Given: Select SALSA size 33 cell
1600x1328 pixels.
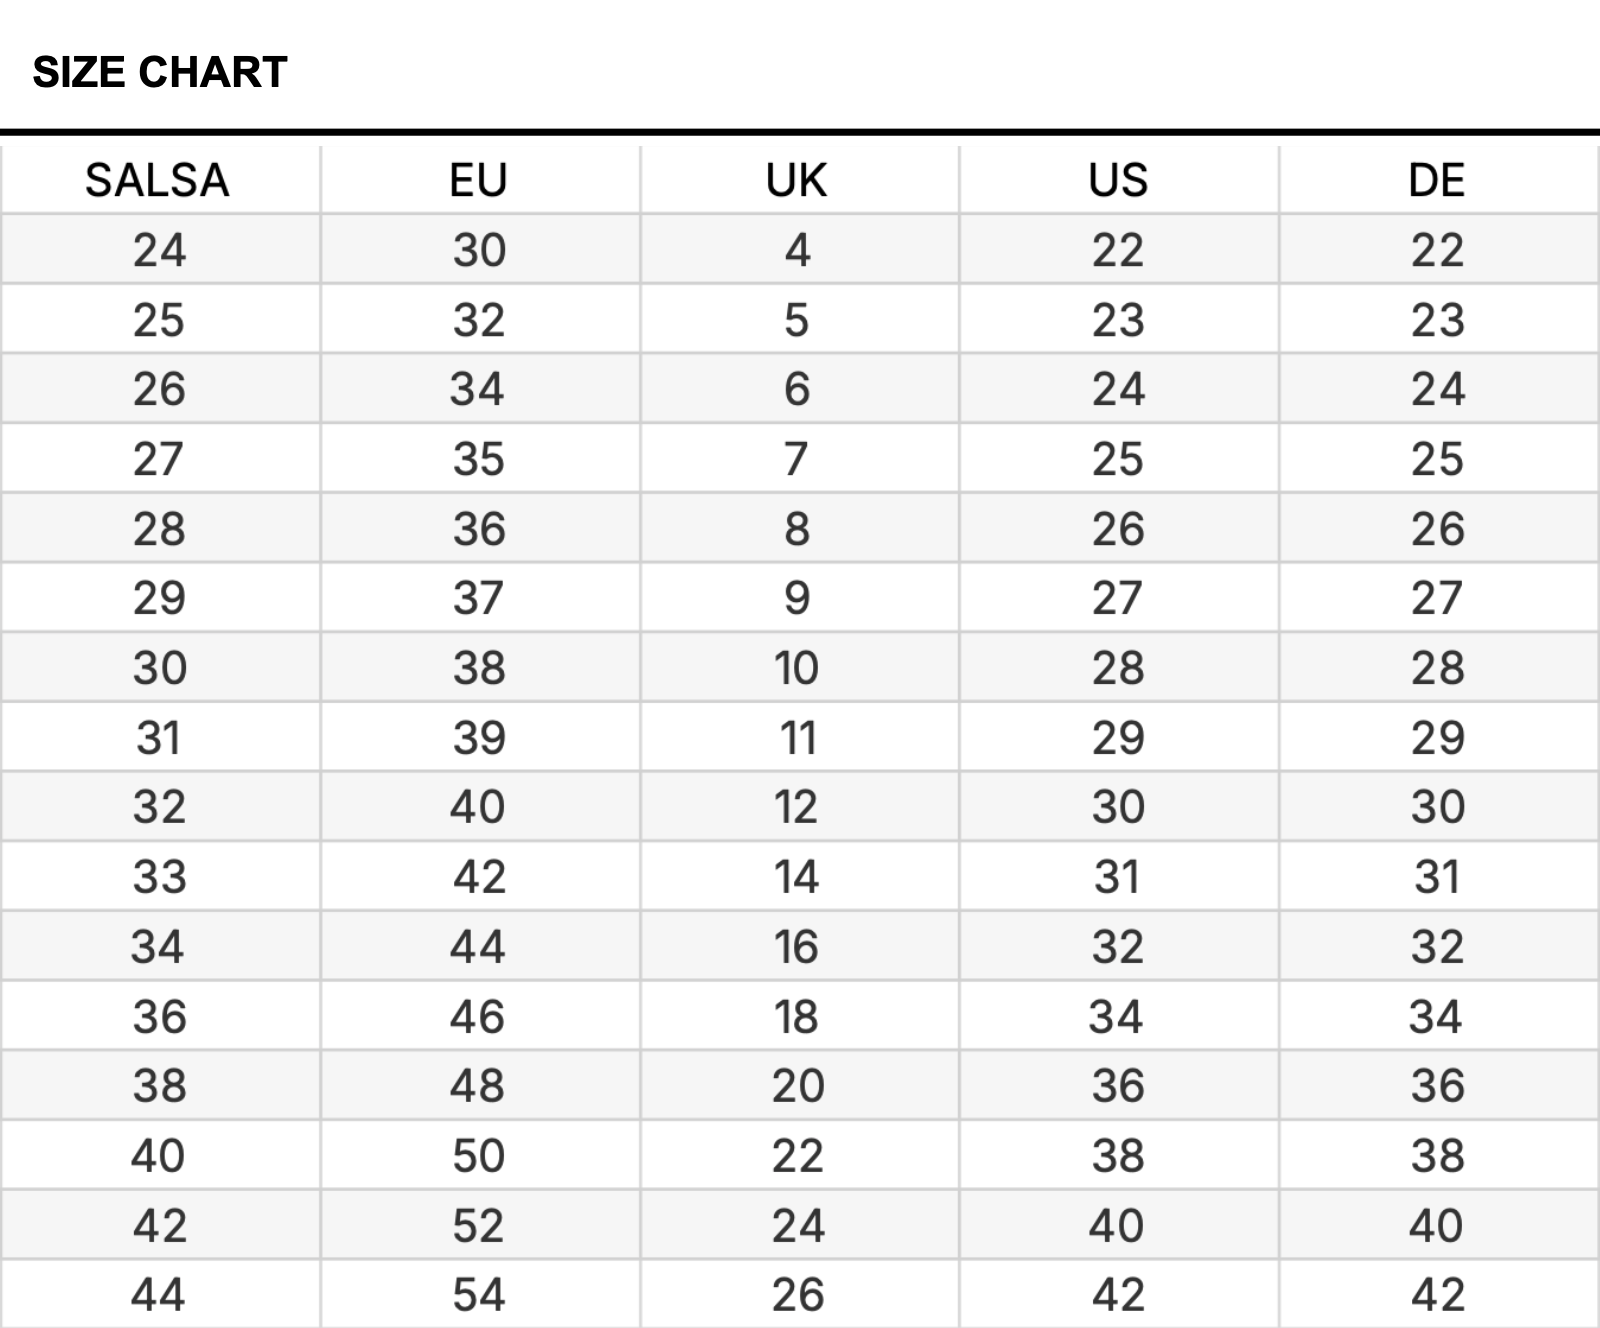Looking at the screenshot, I should pyautogui.click(x=159, y=877).
